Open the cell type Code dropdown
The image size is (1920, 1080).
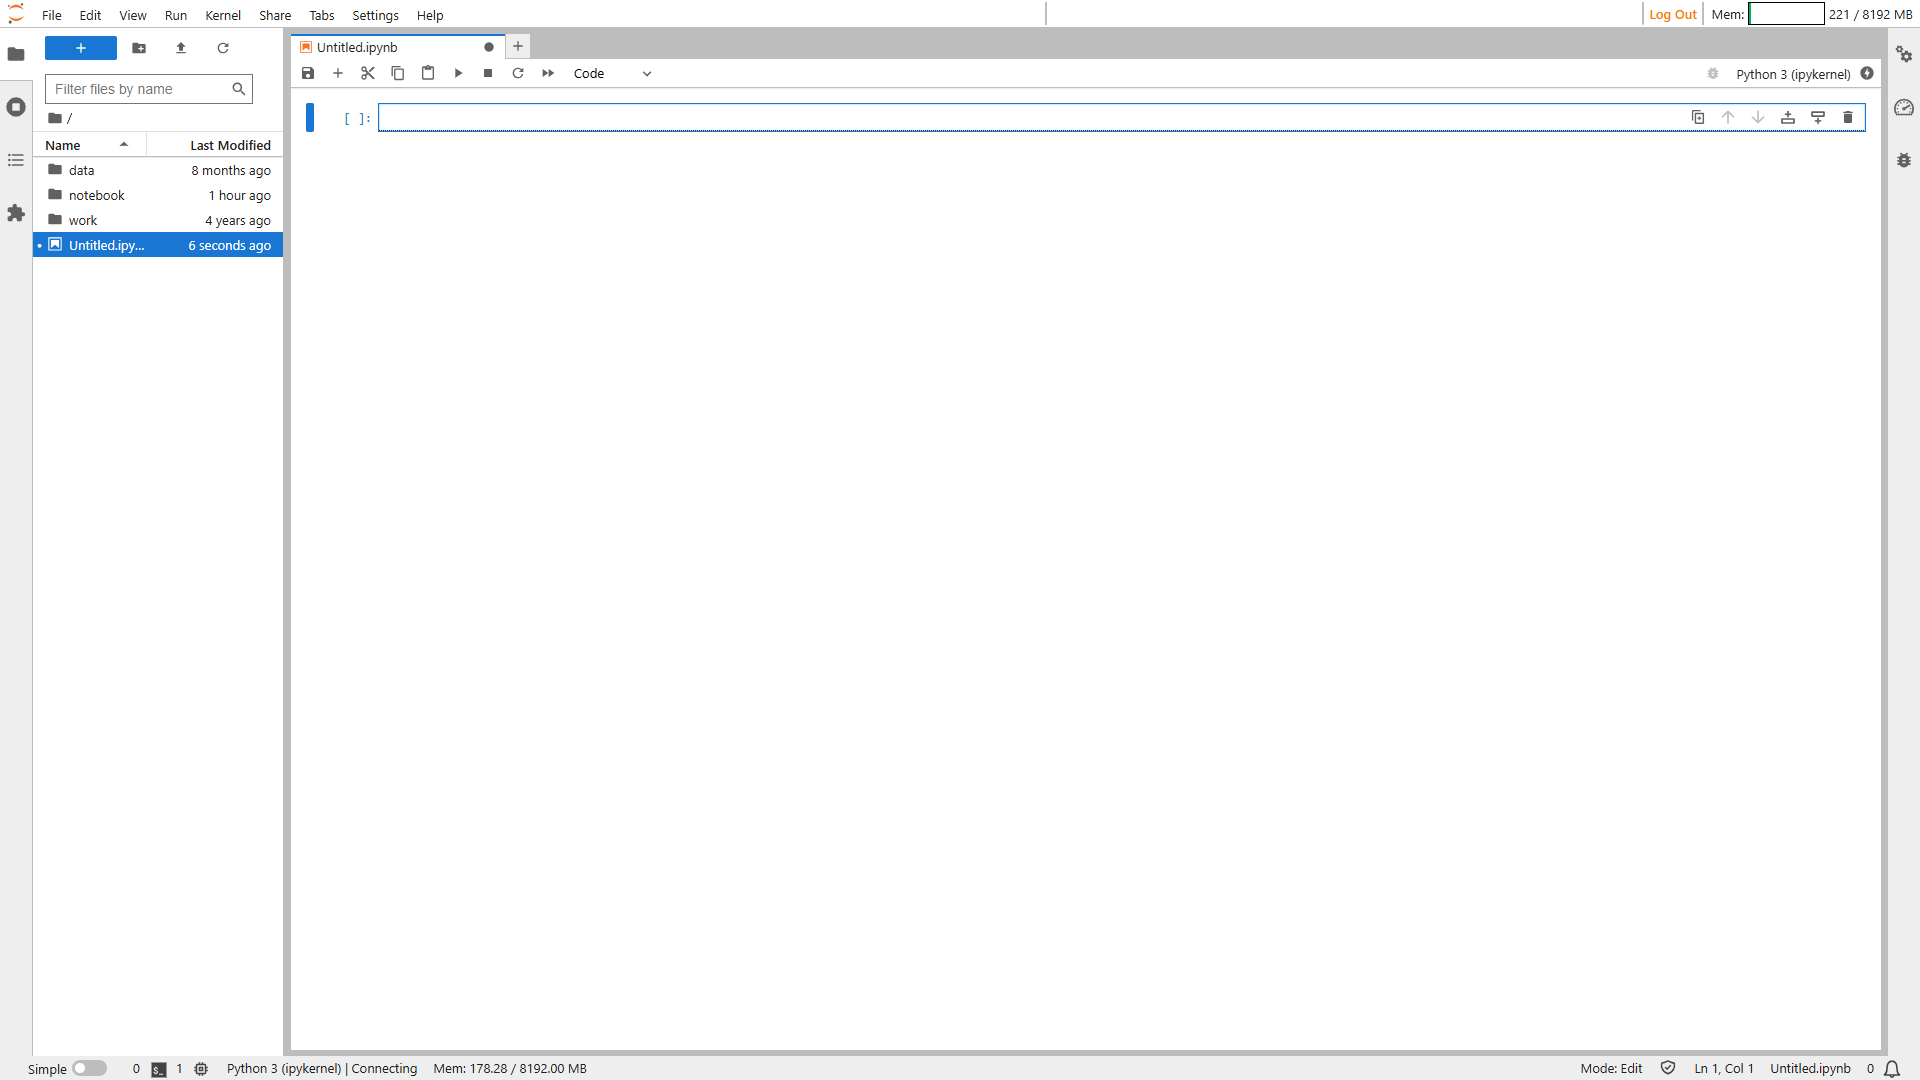(612, 73)
